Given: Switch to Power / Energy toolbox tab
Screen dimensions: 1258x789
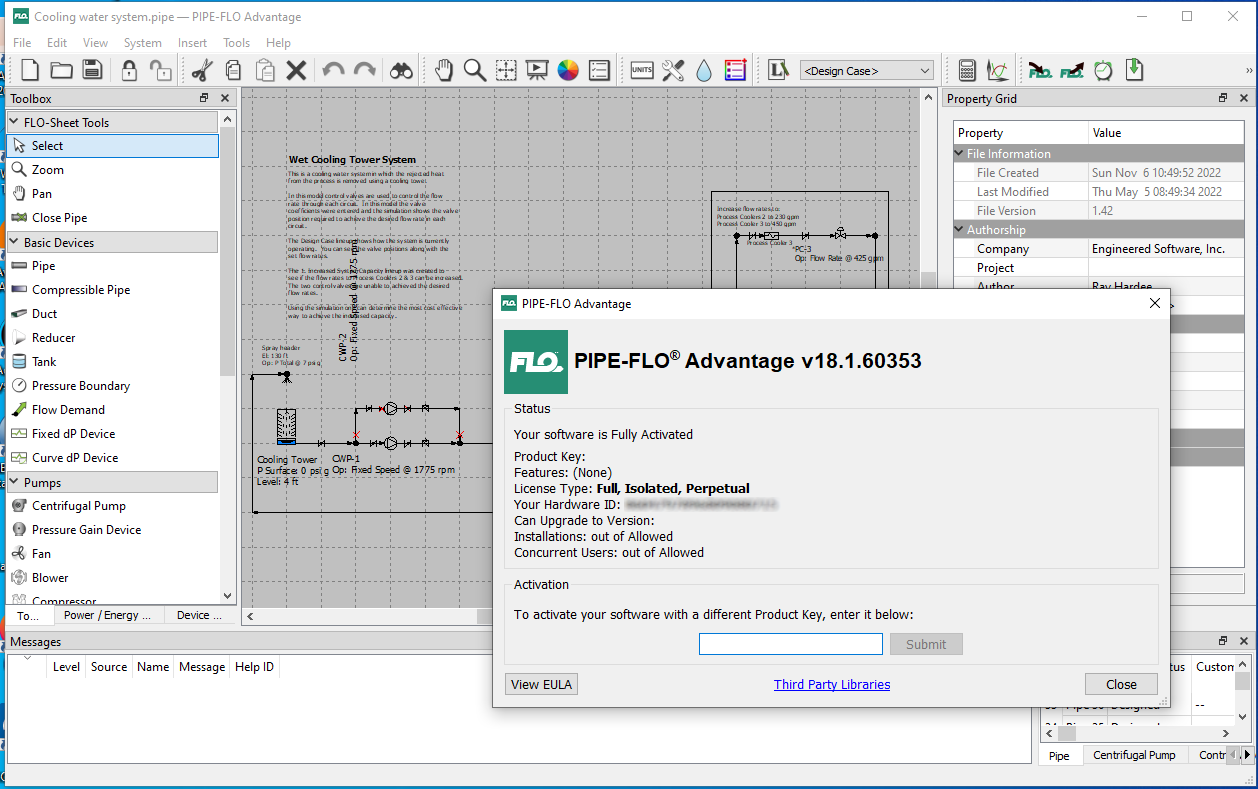Looking at the screenshot, I should tap(107, 615).
